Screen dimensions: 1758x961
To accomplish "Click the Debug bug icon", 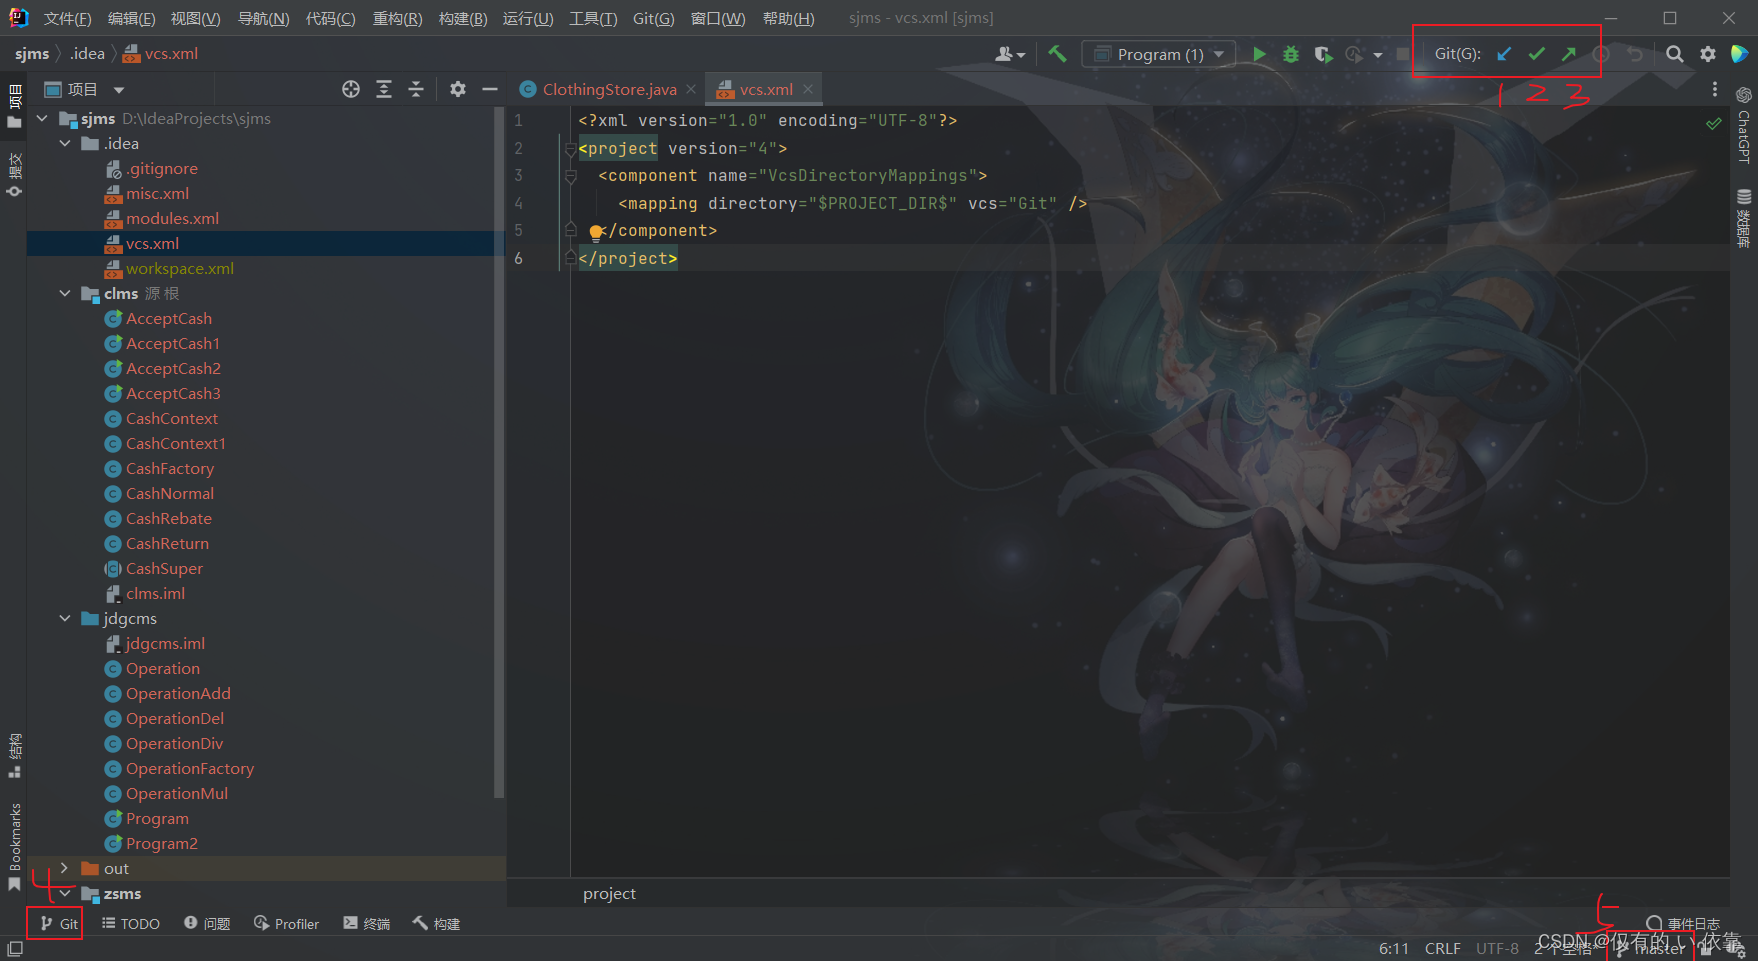I will [1291, 54].
